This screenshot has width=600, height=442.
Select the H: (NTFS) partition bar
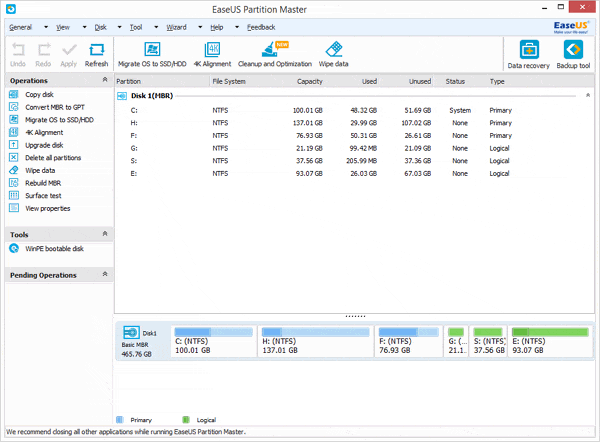312,342
